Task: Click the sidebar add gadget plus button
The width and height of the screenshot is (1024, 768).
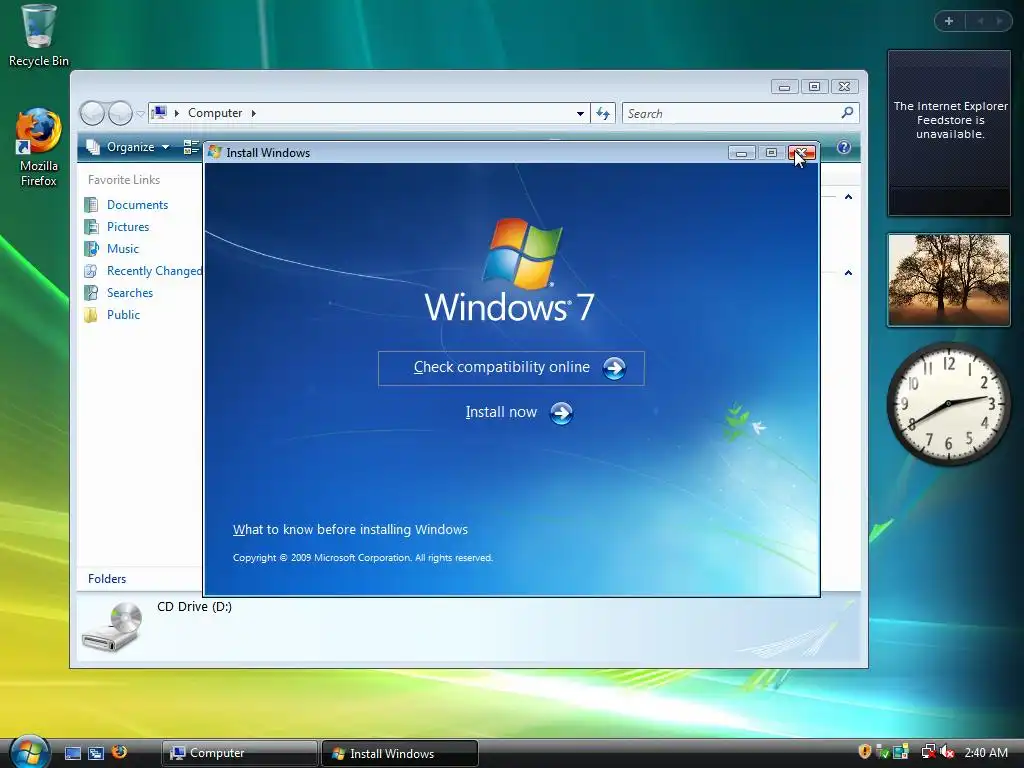Action: (949, 21)
